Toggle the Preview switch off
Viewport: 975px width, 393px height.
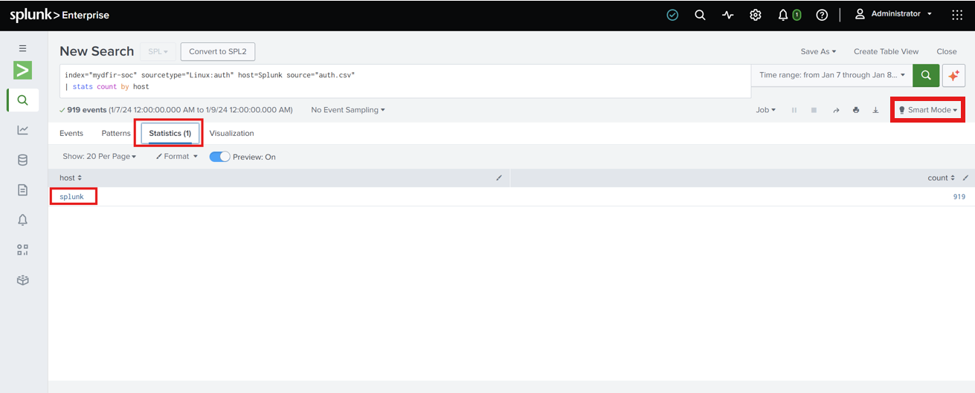tap(219, 157)
